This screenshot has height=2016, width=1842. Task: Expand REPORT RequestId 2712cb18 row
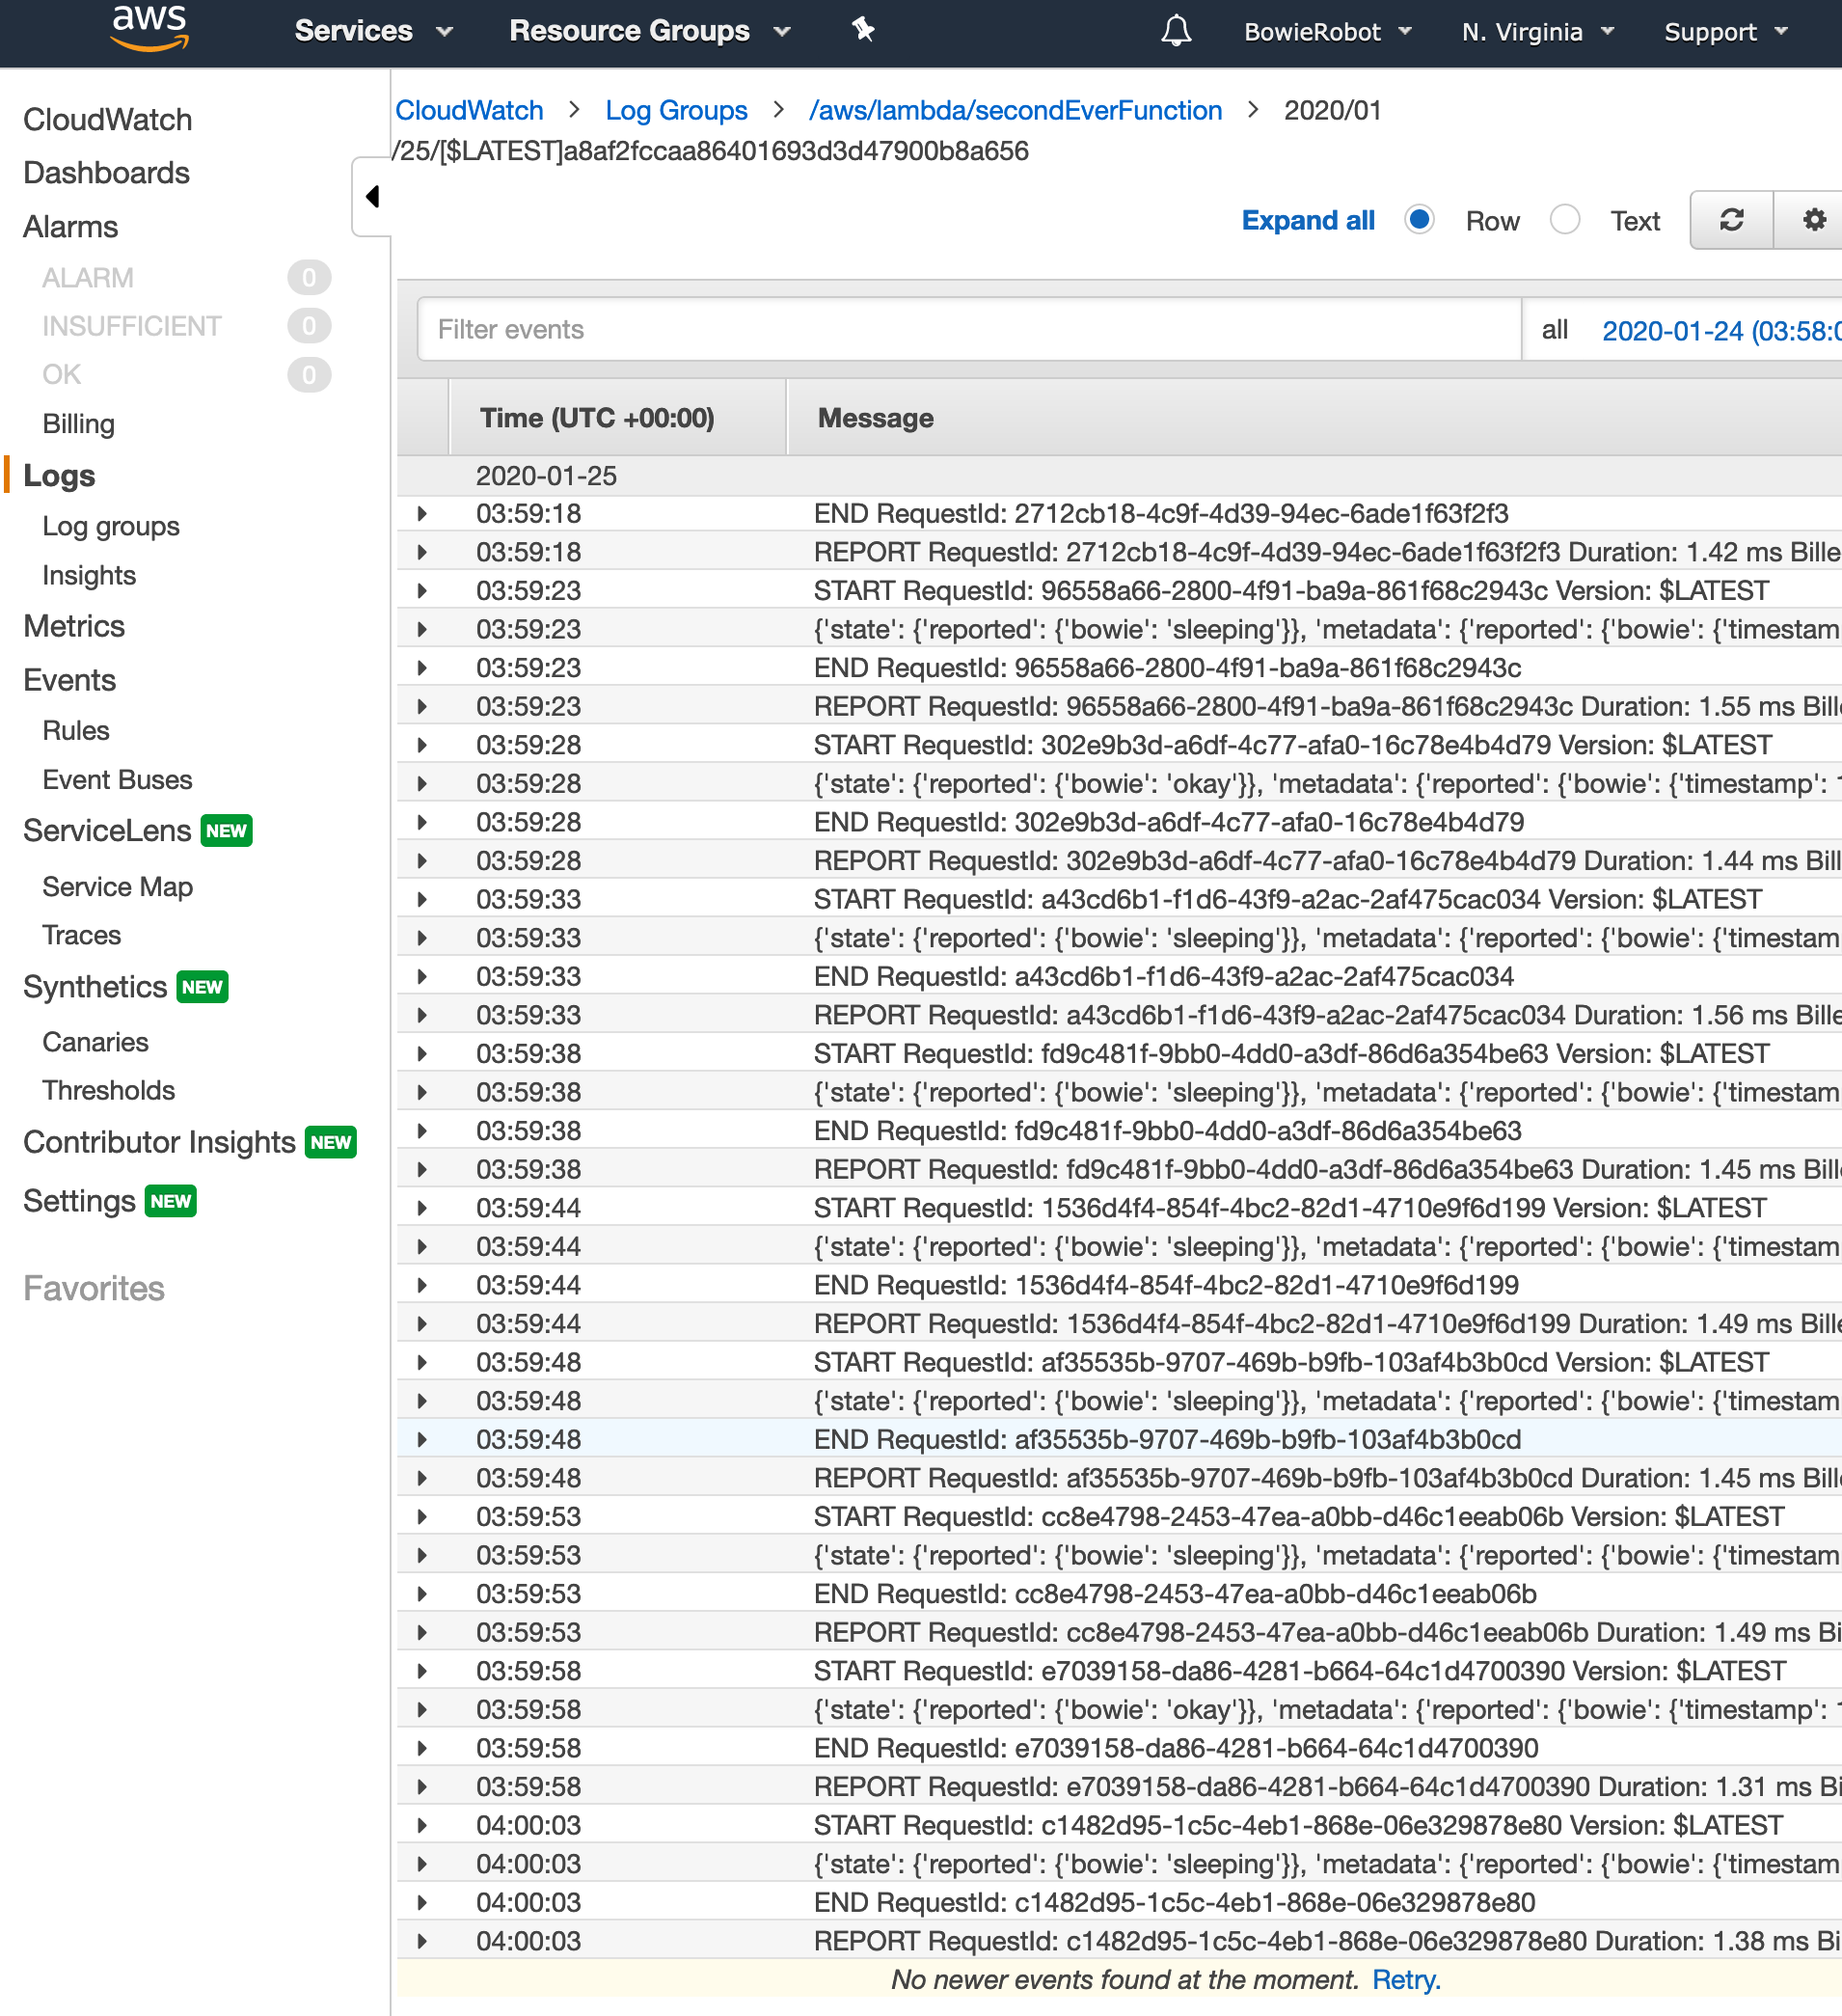(422, 552)
